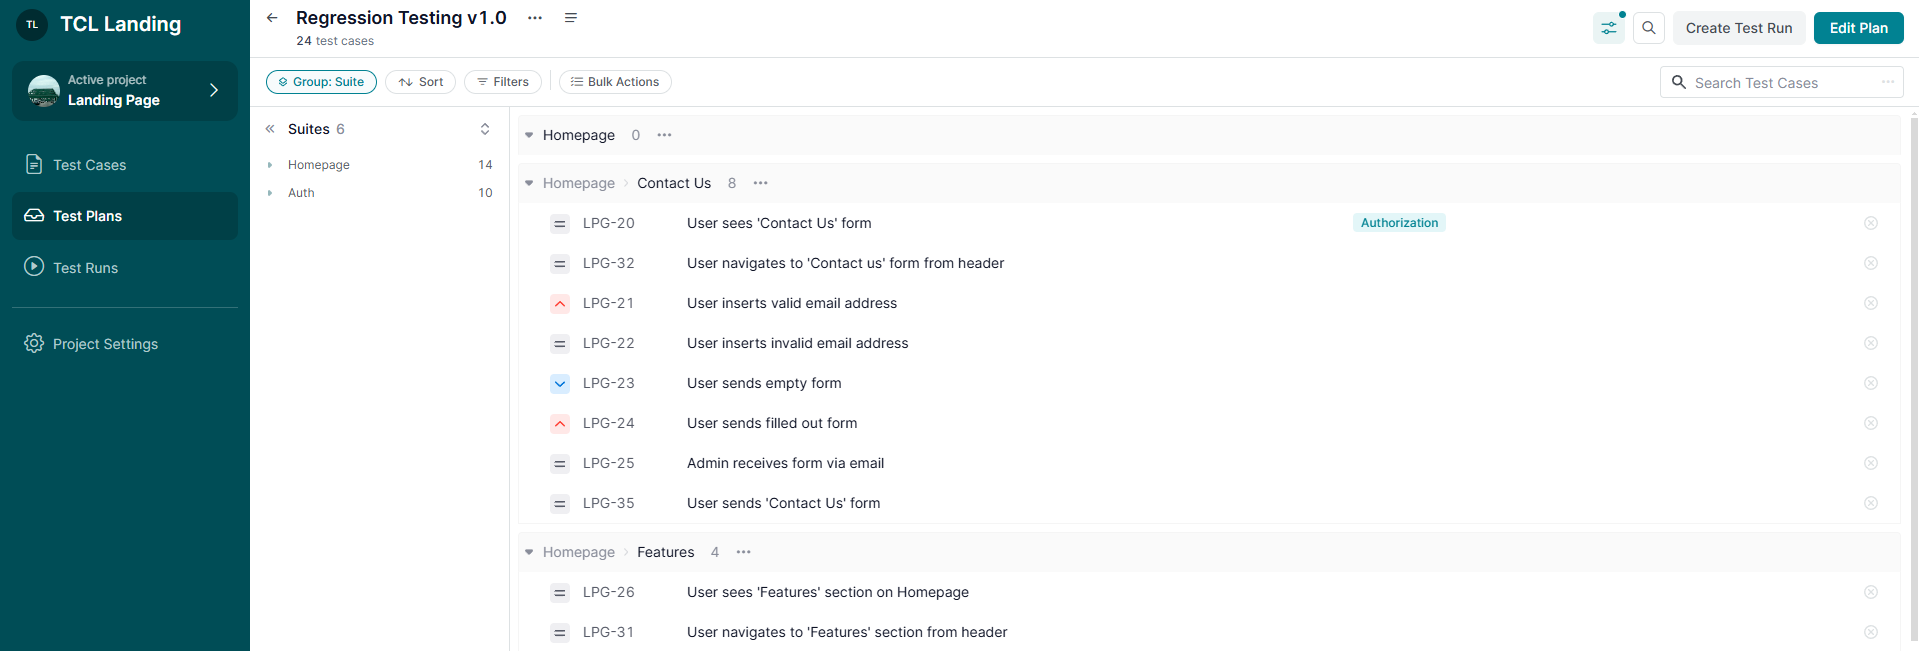1919x651 pixels.
Task: Click the Authorization tag on LPG-20
Action: pyautogui.click(x=1399, y=223)
